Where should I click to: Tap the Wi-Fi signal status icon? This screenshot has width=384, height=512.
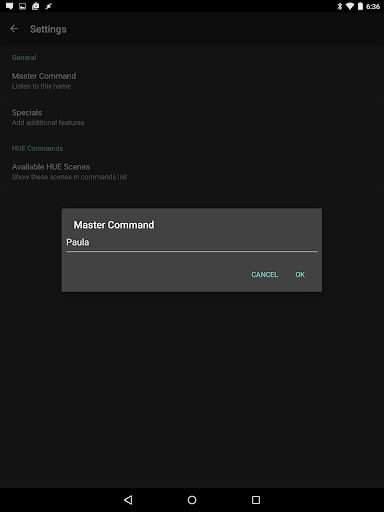tap(349, 6)
